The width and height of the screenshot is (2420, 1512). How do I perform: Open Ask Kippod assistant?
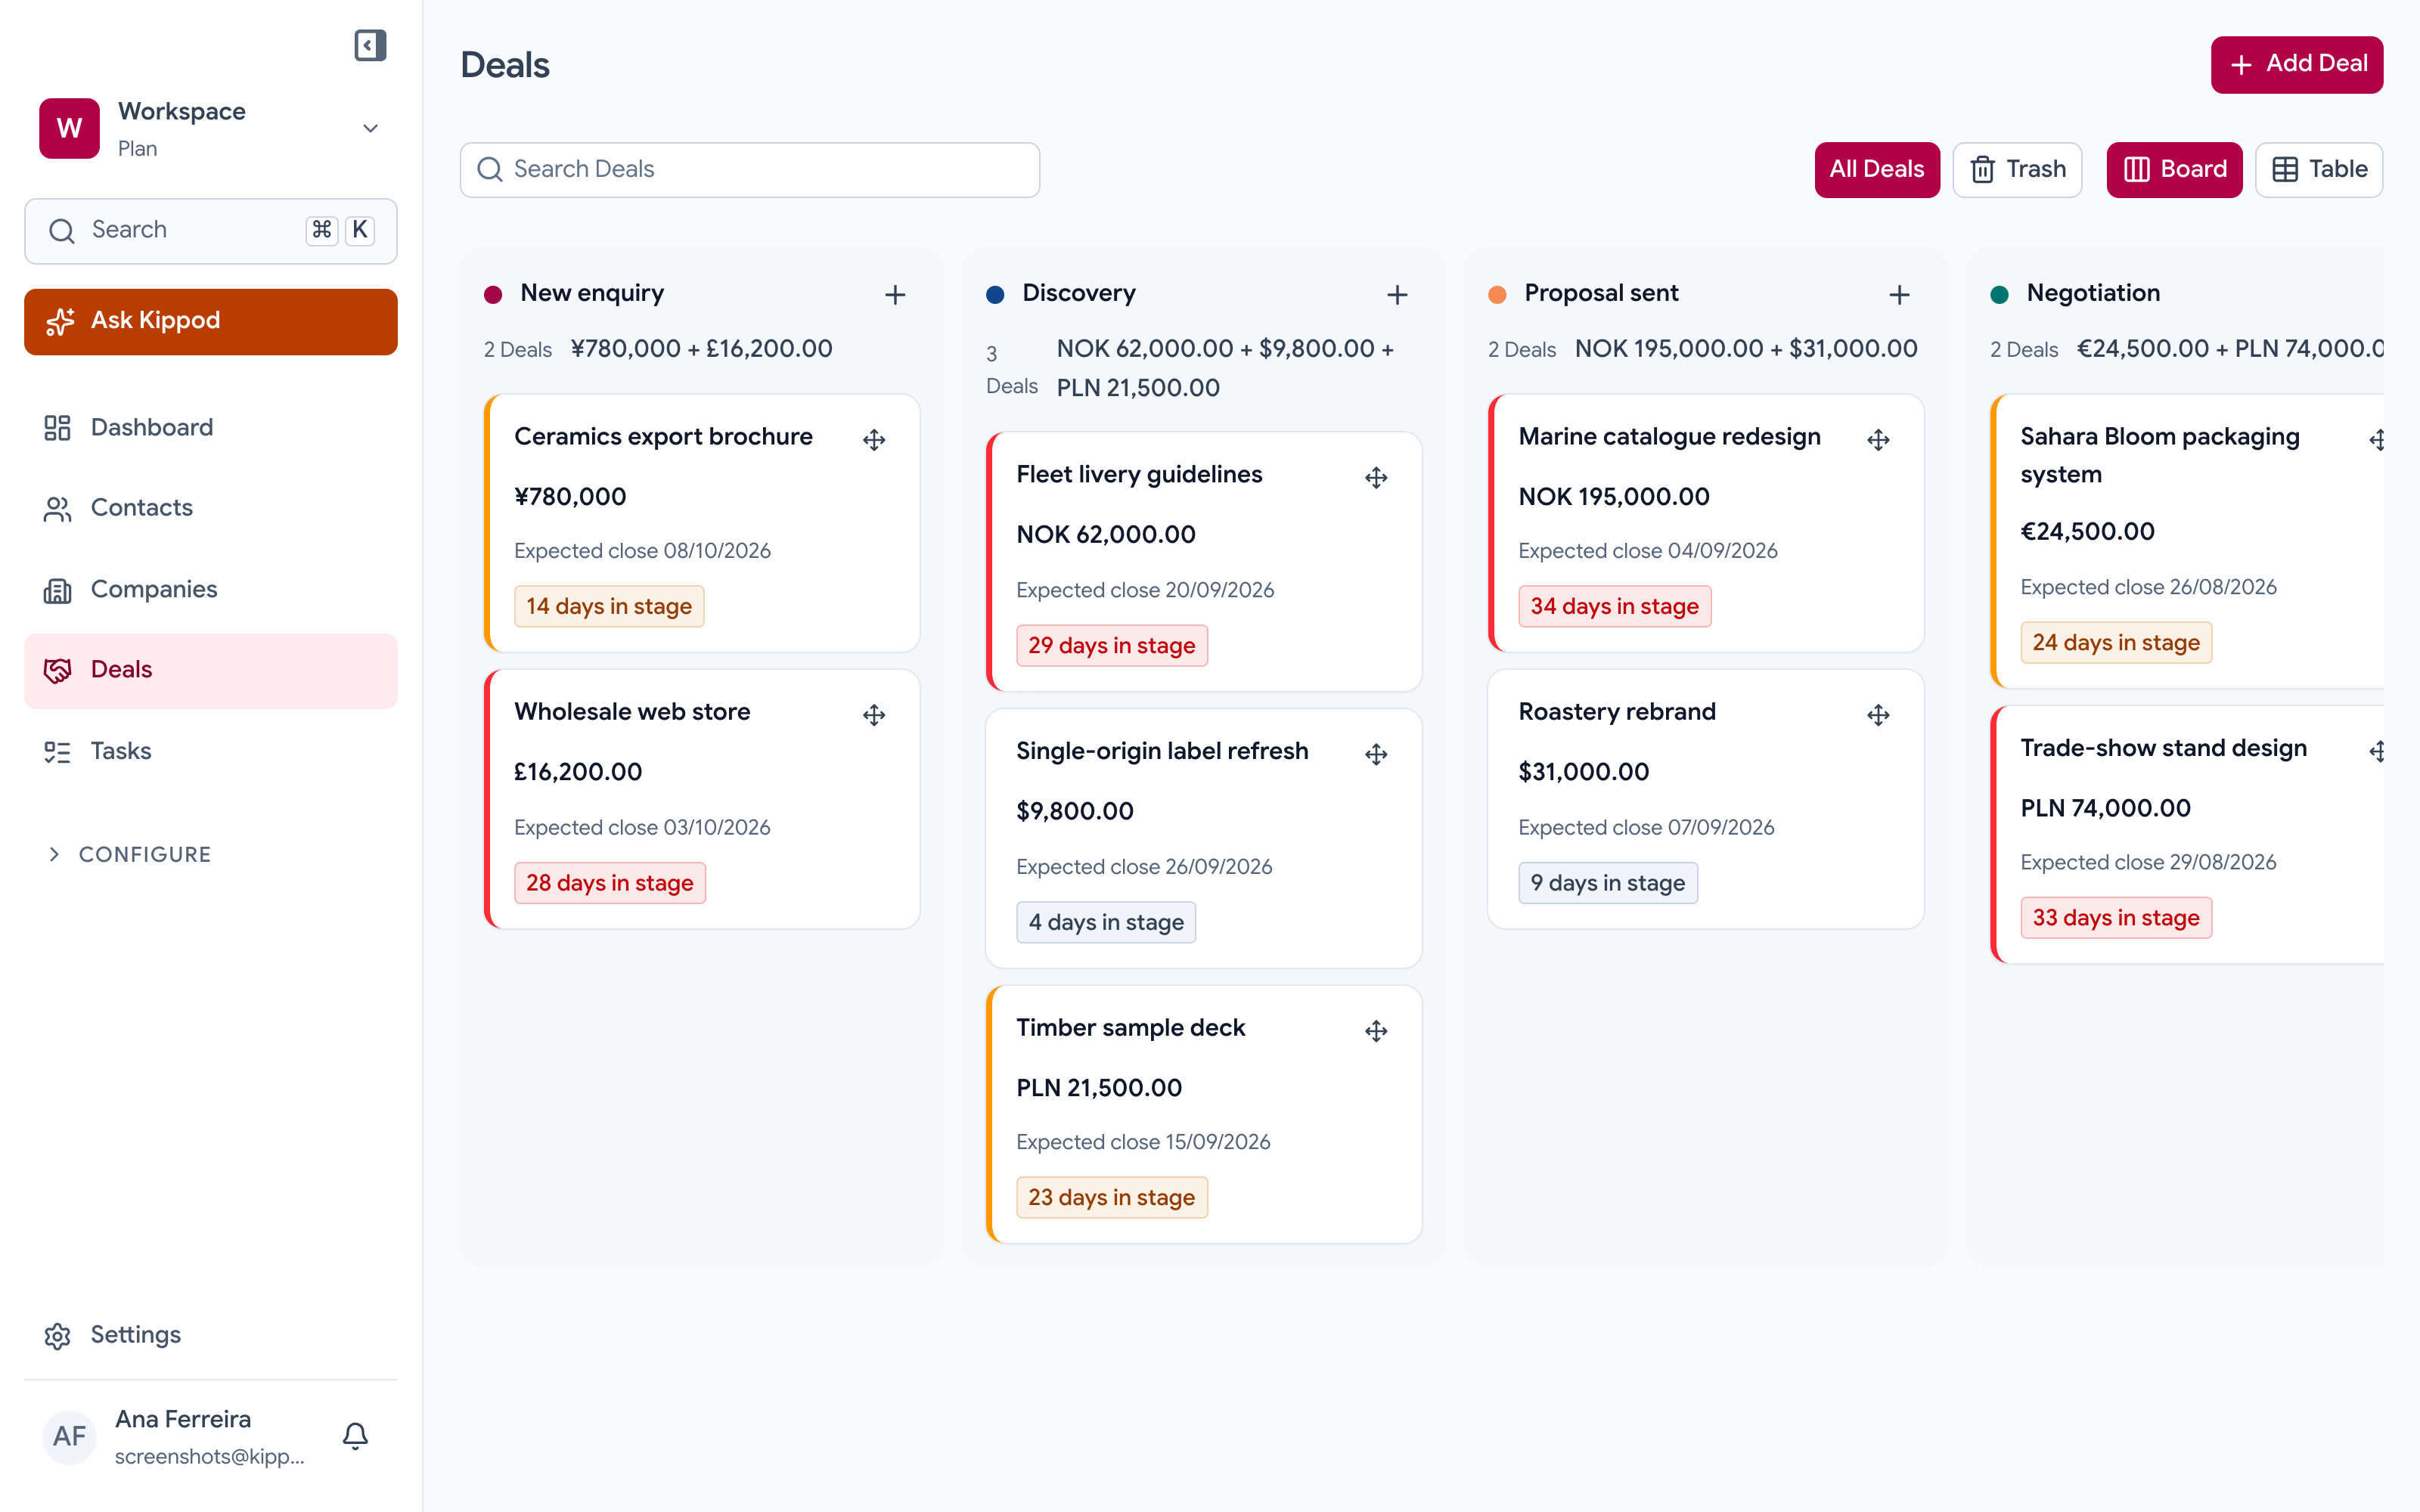click(x=210, y=321)
